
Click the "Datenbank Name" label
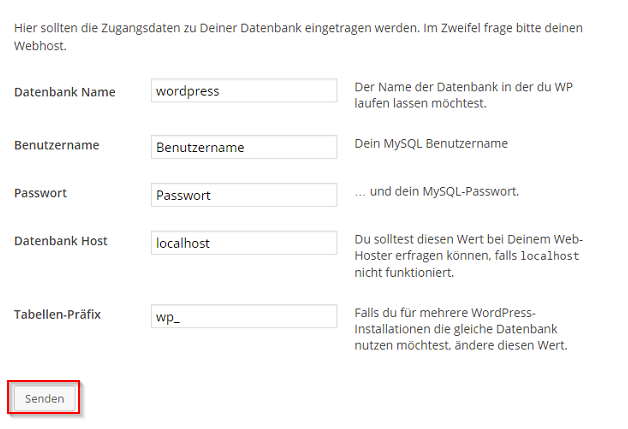coord(65,92)
